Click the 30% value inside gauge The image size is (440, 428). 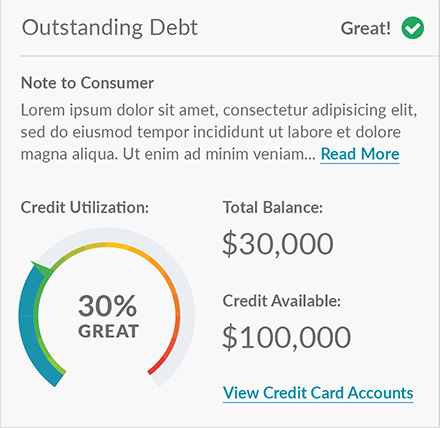click(107, 306)
